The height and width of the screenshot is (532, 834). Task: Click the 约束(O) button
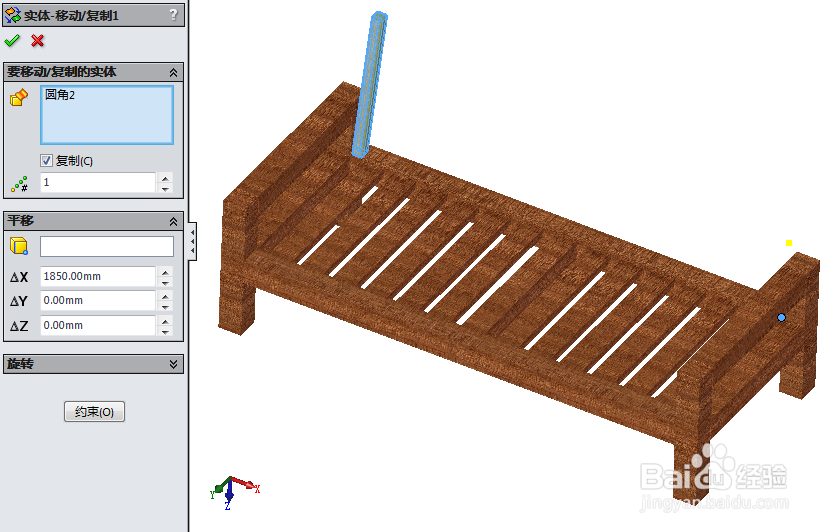click(94, 411)
